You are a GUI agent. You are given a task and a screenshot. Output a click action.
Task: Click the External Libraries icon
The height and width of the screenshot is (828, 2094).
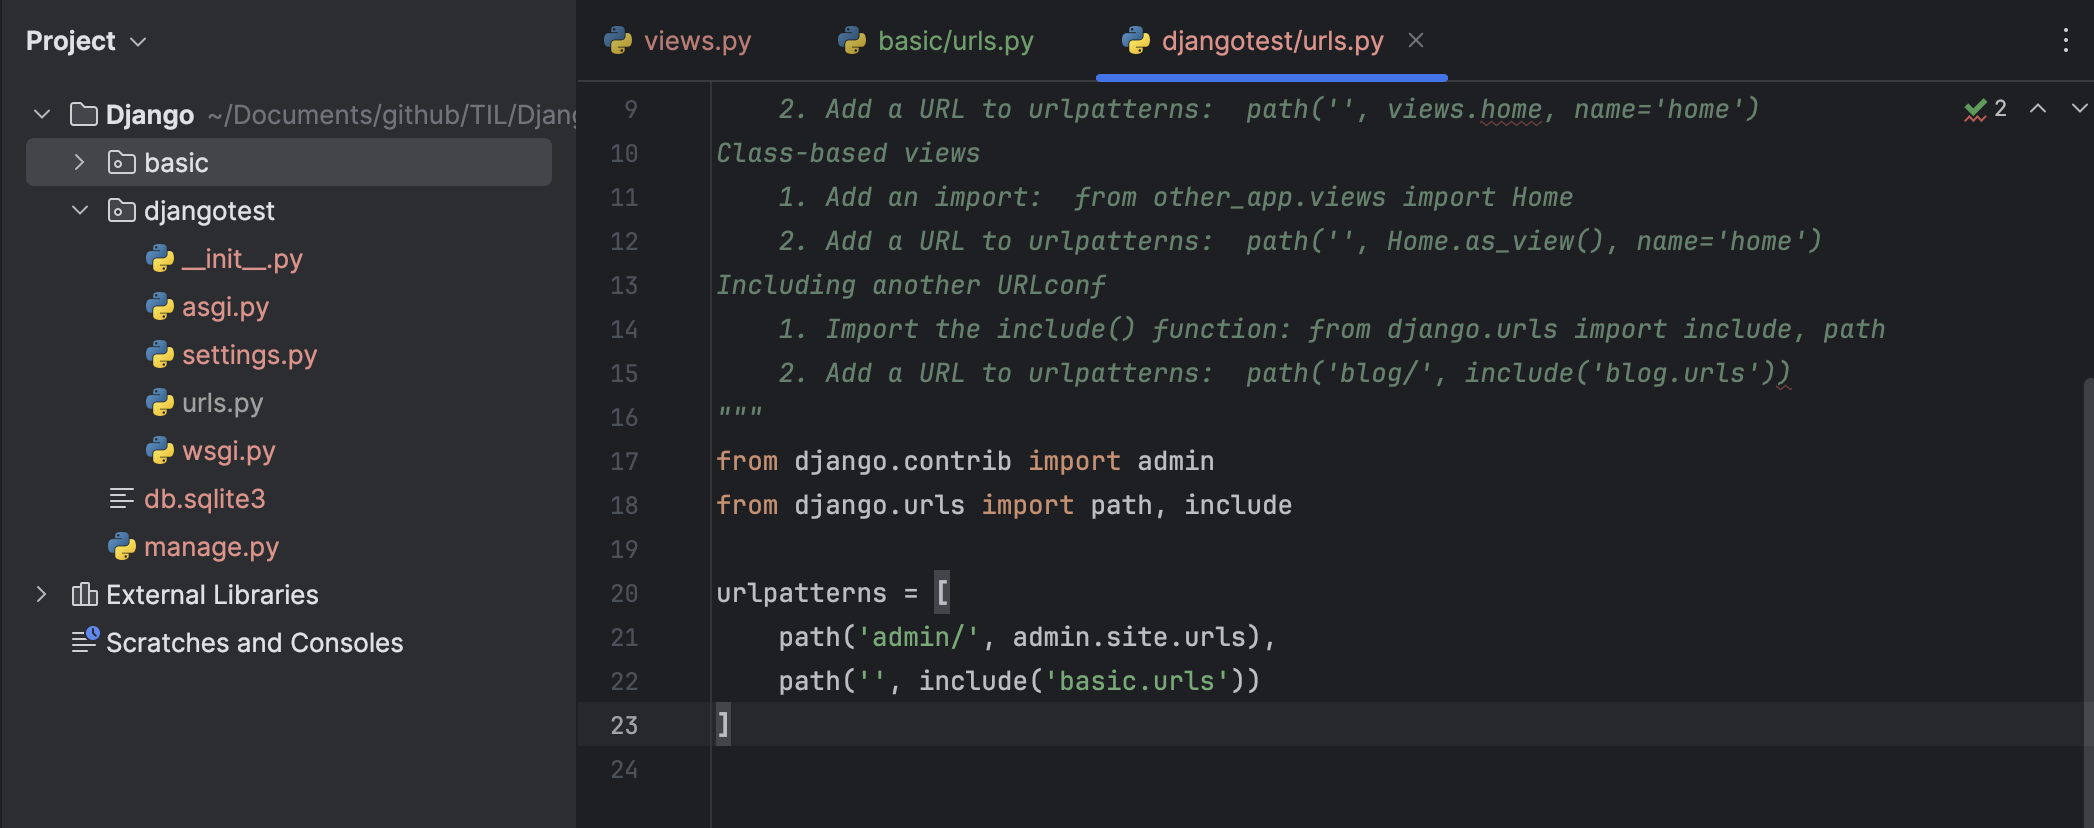point(84,594)
